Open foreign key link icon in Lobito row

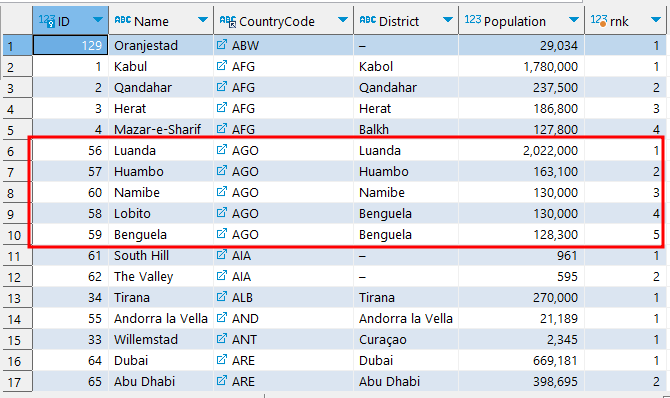[x=222, y=212]
